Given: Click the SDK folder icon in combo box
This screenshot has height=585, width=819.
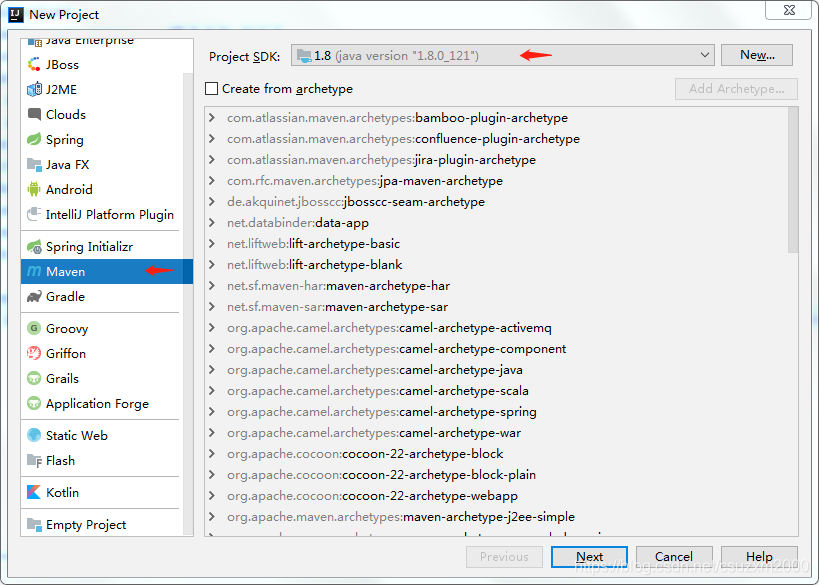Looking at the screenshot, I should click(304, 55).
